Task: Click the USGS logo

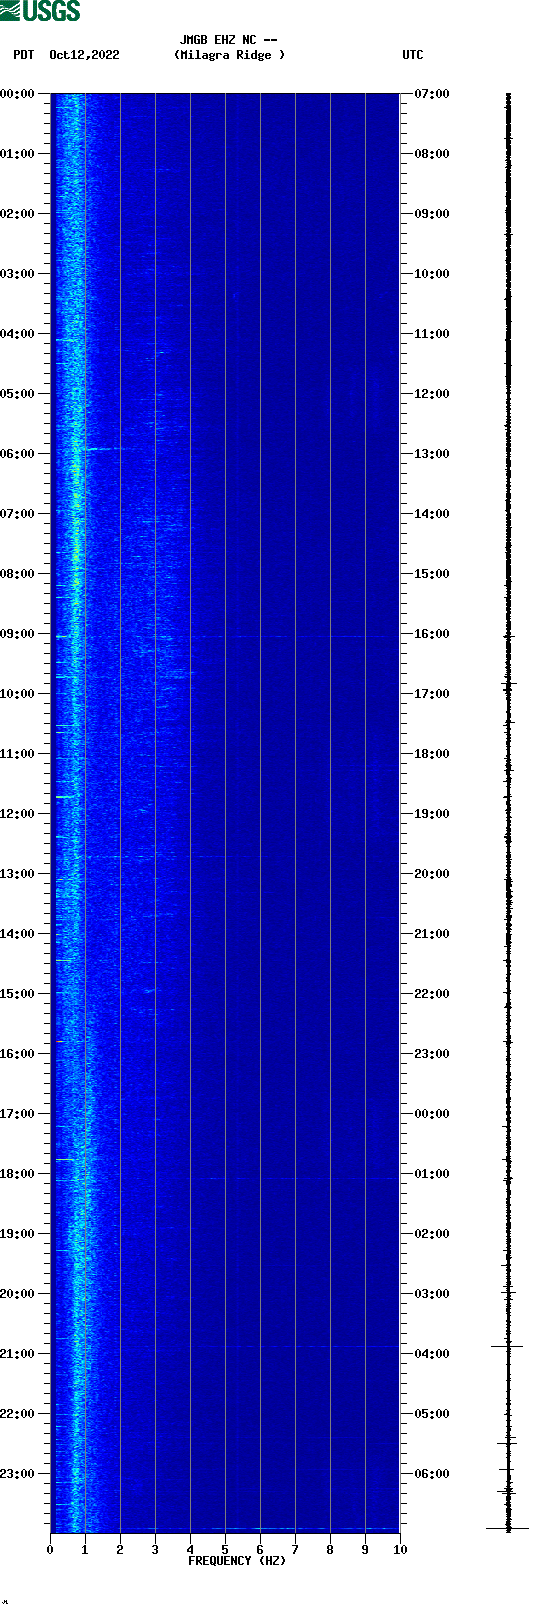Action: [x=40, y=11]
